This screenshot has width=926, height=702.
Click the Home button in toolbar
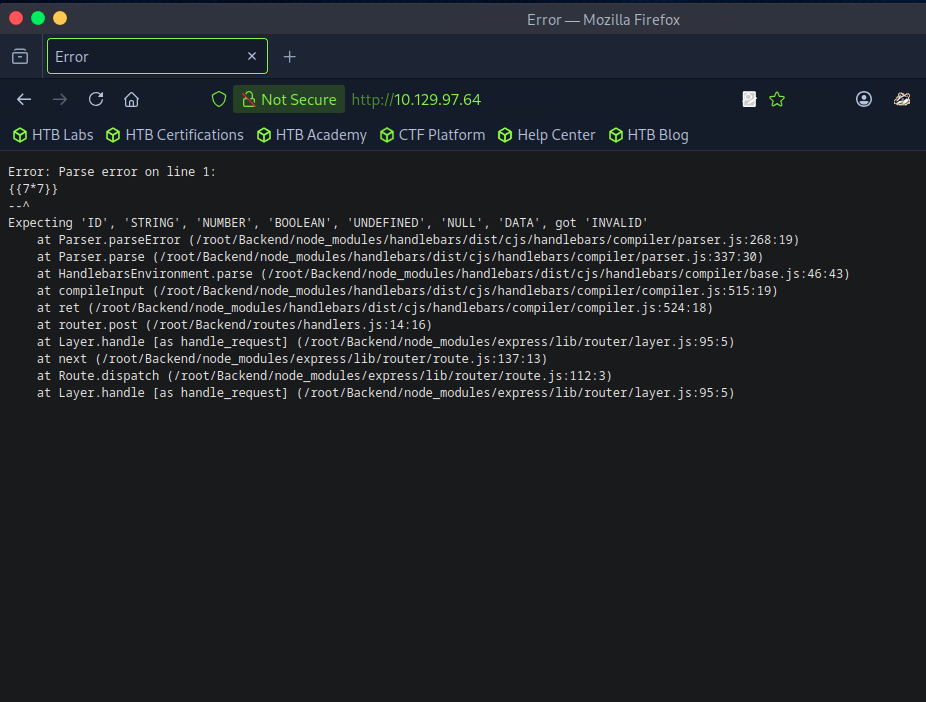pos(131,99)
